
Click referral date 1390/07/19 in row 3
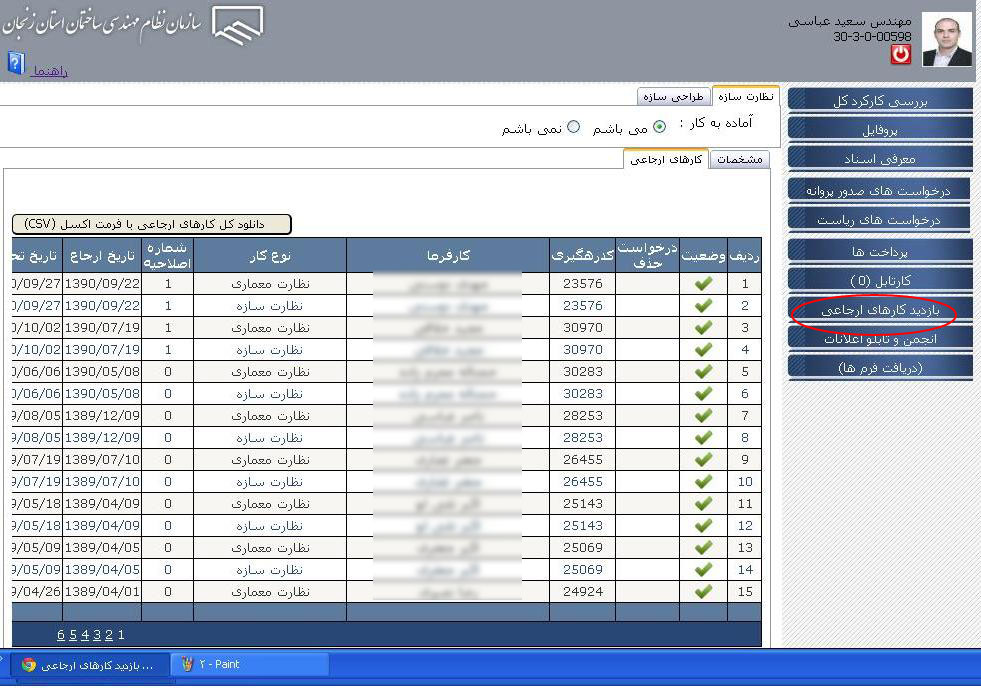click(x=102, y=327)
